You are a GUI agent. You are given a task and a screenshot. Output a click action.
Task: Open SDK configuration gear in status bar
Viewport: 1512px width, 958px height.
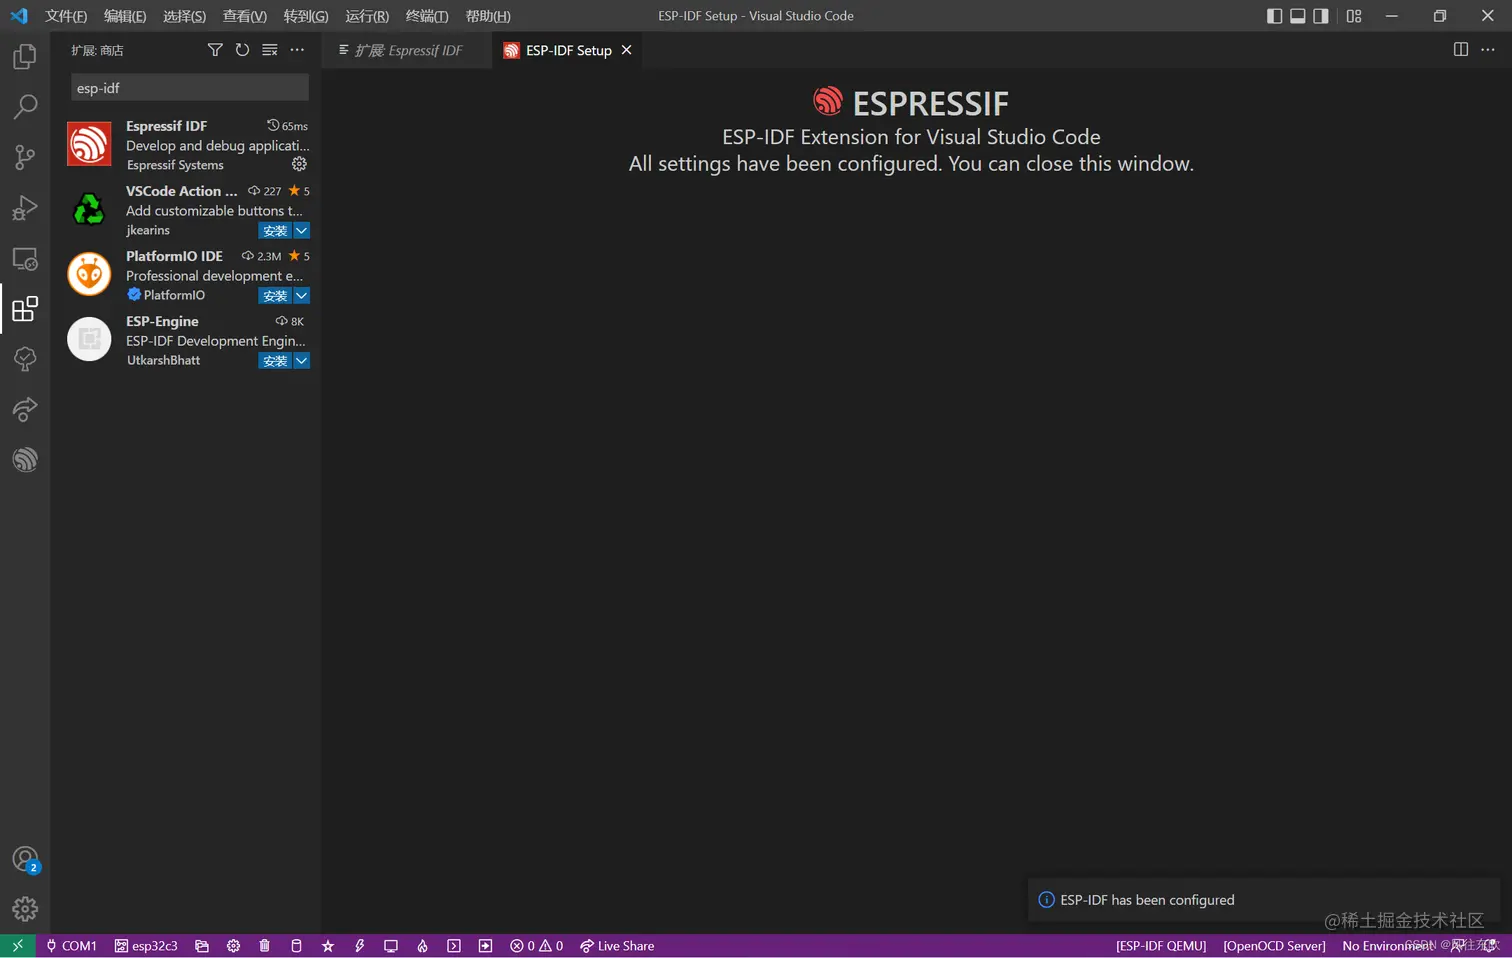point(233,945)
